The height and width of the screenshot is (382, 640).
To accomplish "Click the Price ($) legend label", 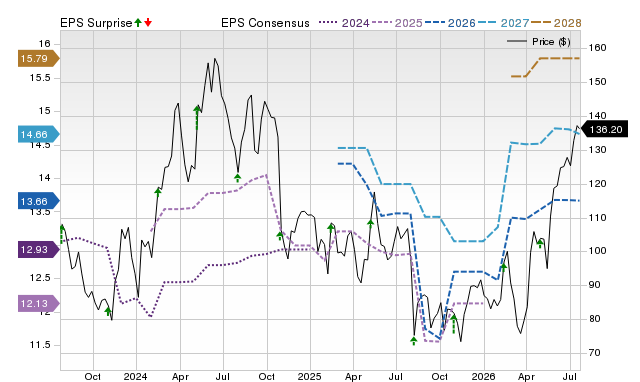I will 551,42.
